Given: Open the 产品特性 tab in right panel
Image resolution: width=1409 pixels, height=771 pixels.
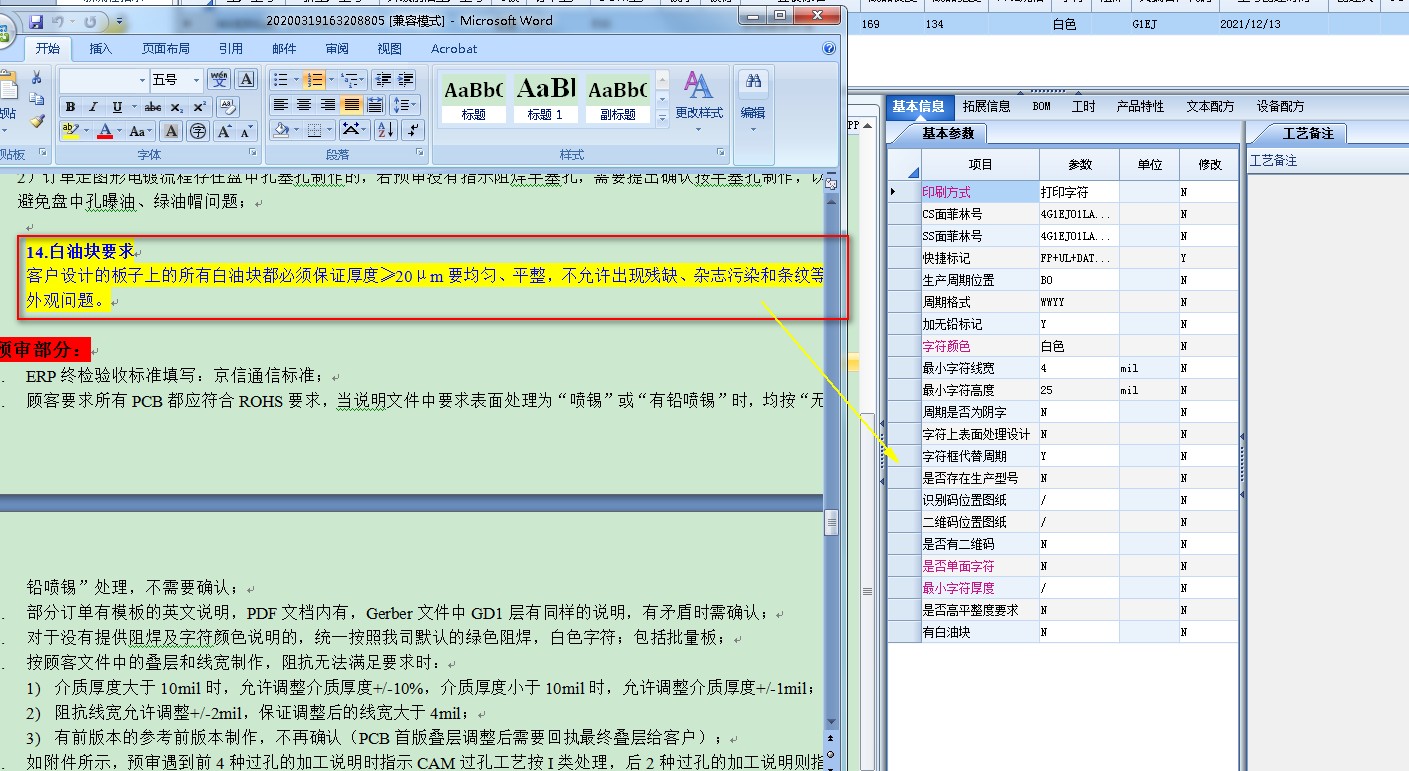Looking at the screenshot, I should (1141, 106).
